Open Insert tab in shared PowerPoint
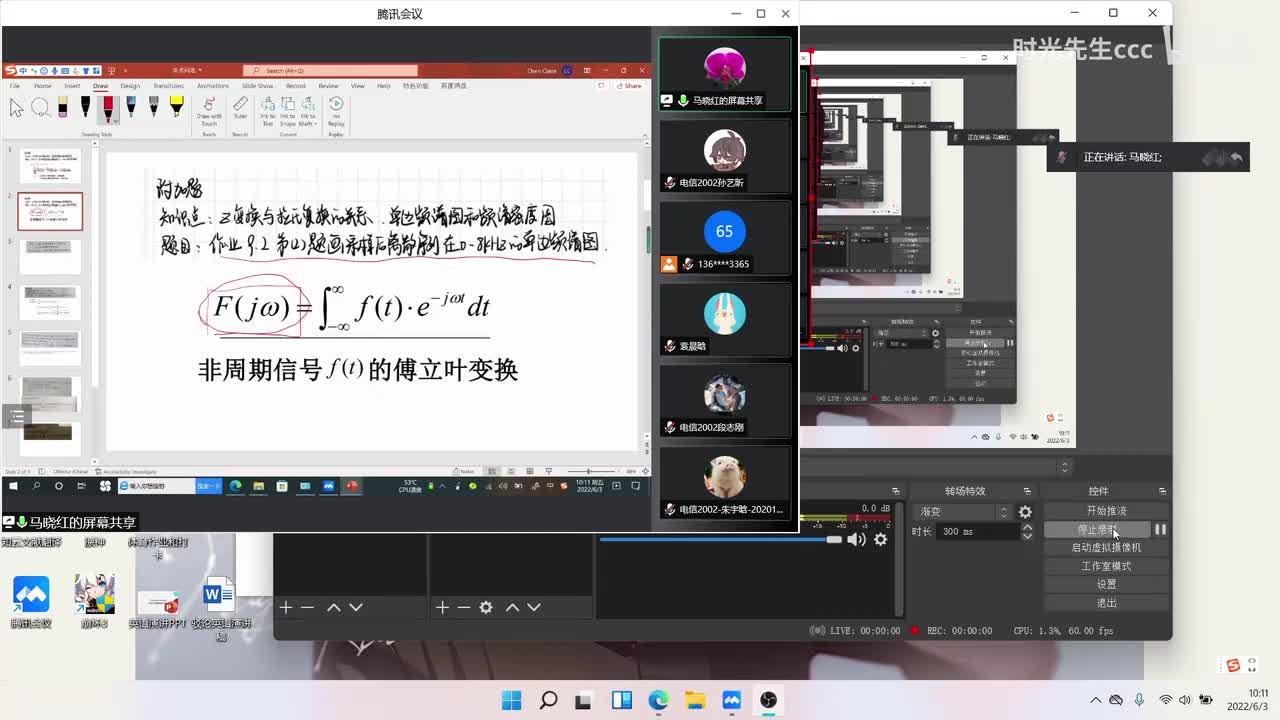 (x=72, y=86)
